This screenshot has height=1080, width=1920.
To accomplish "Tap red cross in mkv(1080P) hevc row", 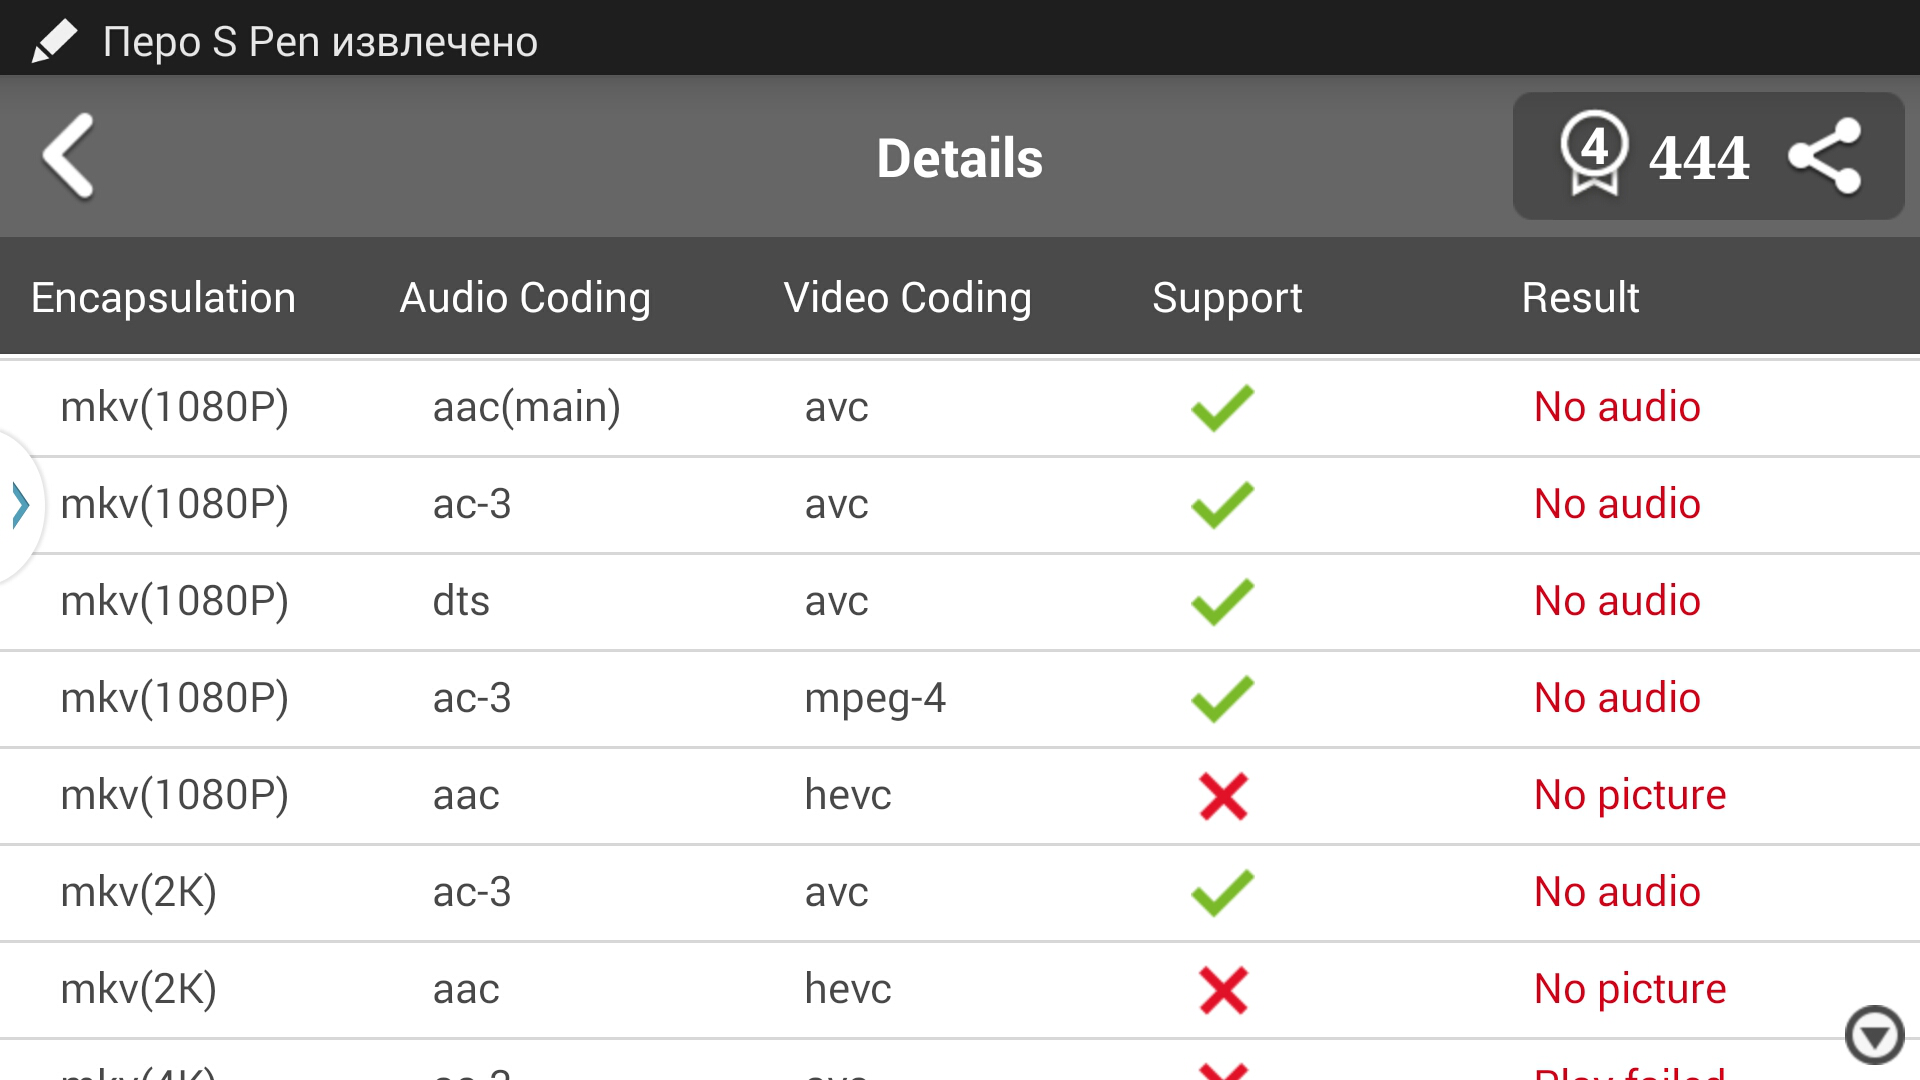I will click(x=1223, y=796).
